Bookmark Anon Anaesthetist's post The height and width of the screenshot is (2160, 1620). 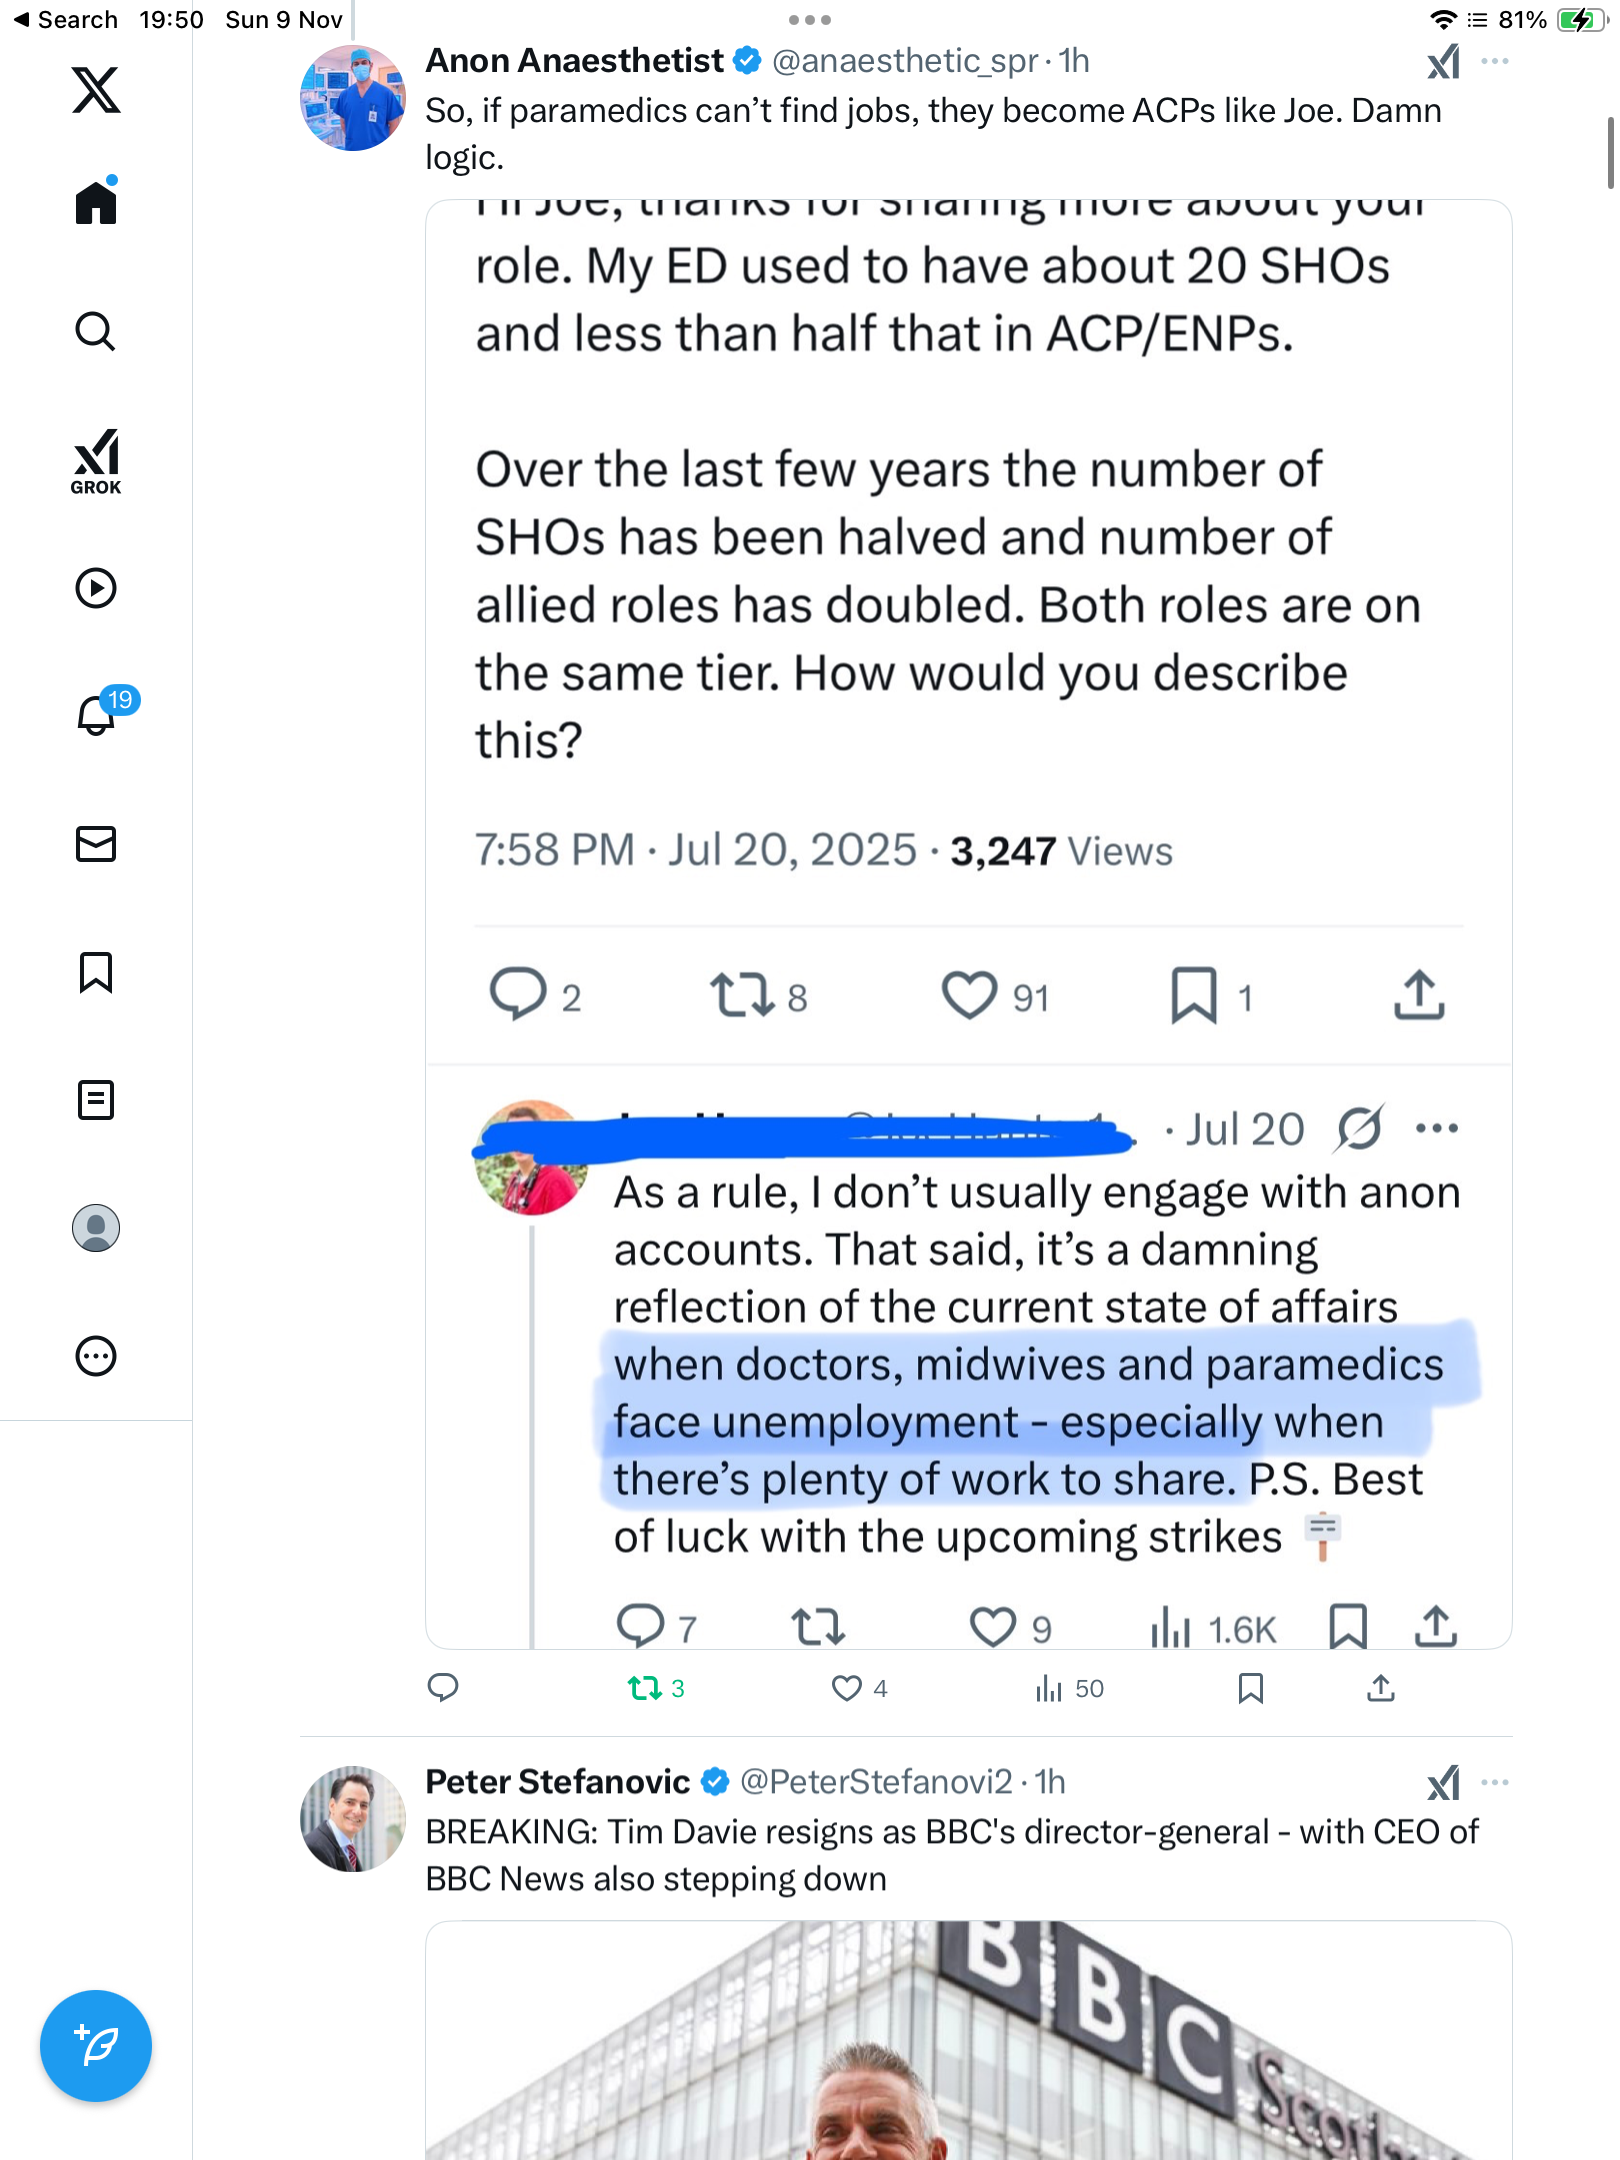pos(1250,1689)
